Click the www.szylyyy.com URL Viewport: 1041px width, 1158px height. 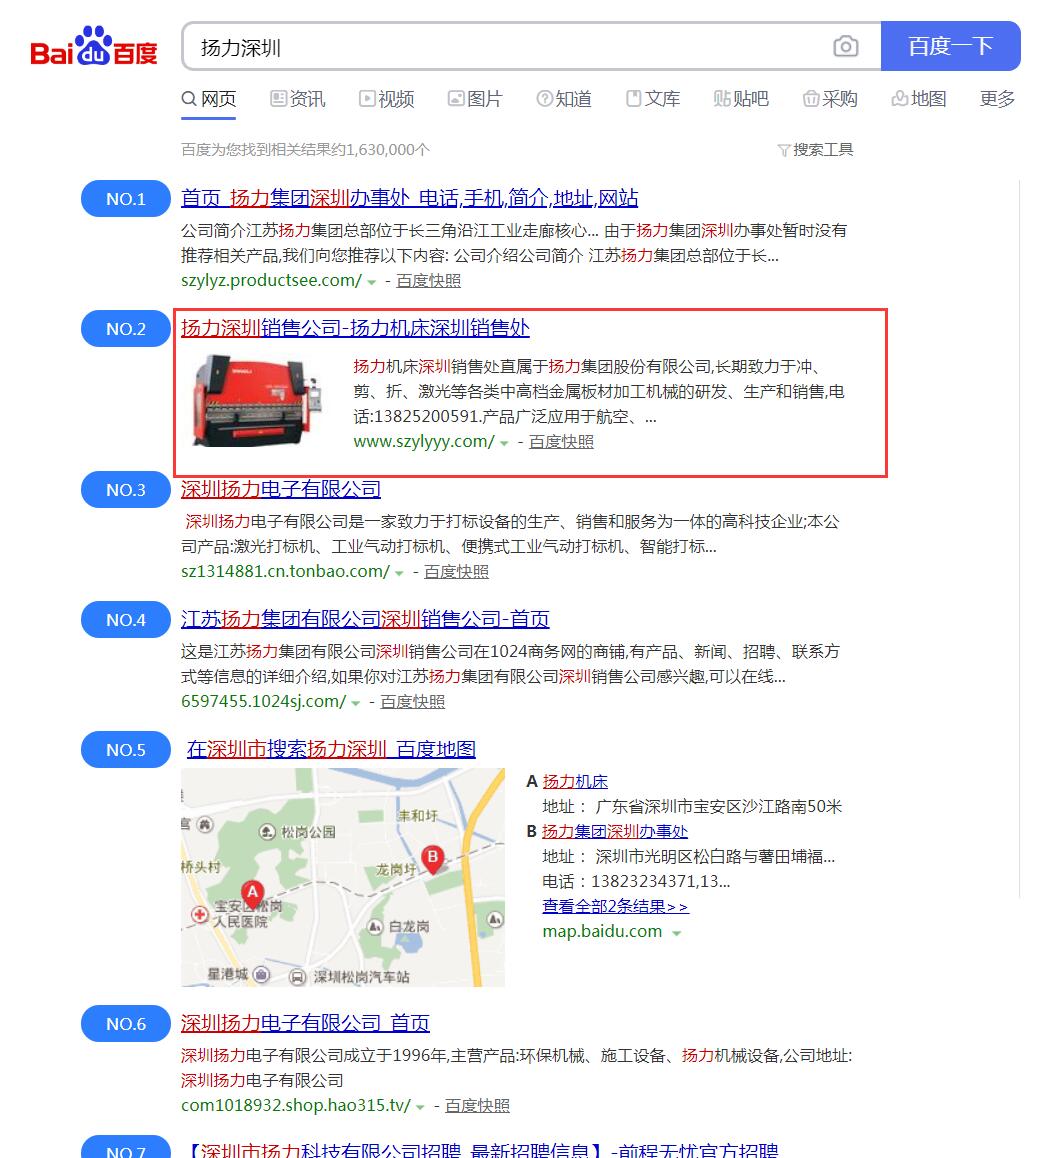pos(424,442)
